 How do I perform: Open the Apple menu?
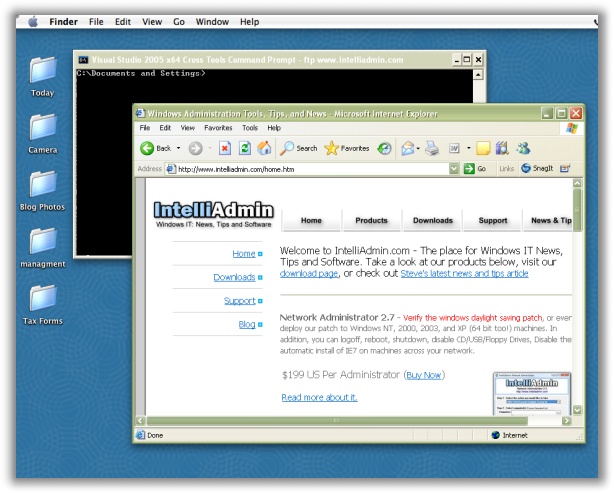tap(33, 22)
